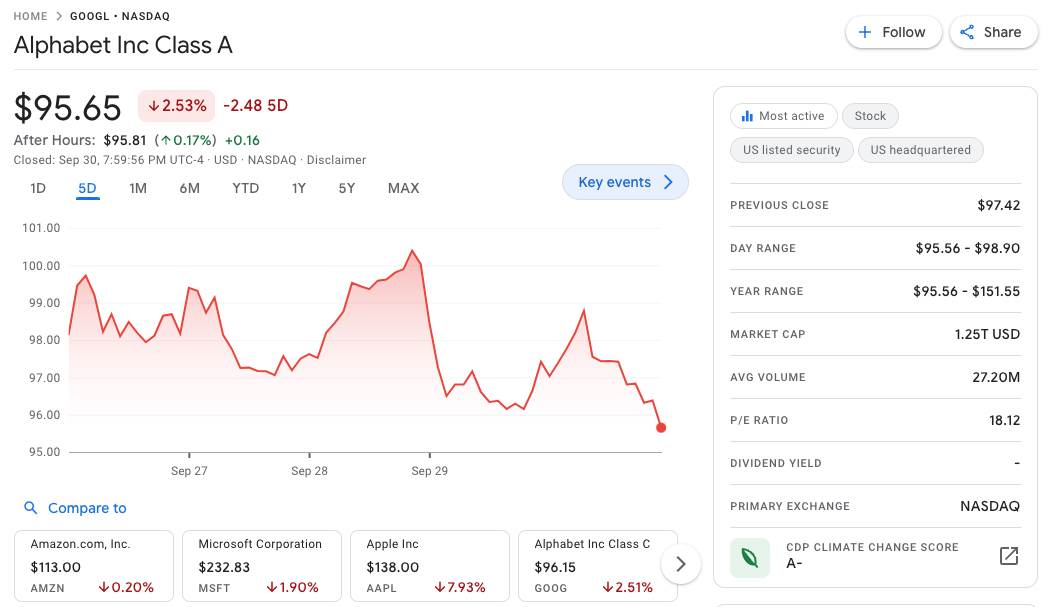Select the US headquartered chip
The width and height of the screenshot is (1043, 607).
tap(920, 150)
